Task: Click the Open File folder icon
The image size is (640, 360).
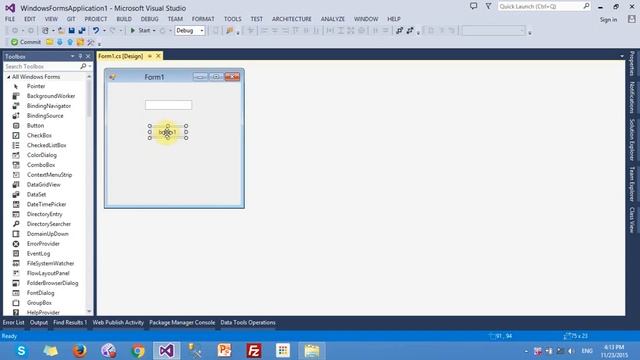Action: pyautogui.click(x=61, y=31)
